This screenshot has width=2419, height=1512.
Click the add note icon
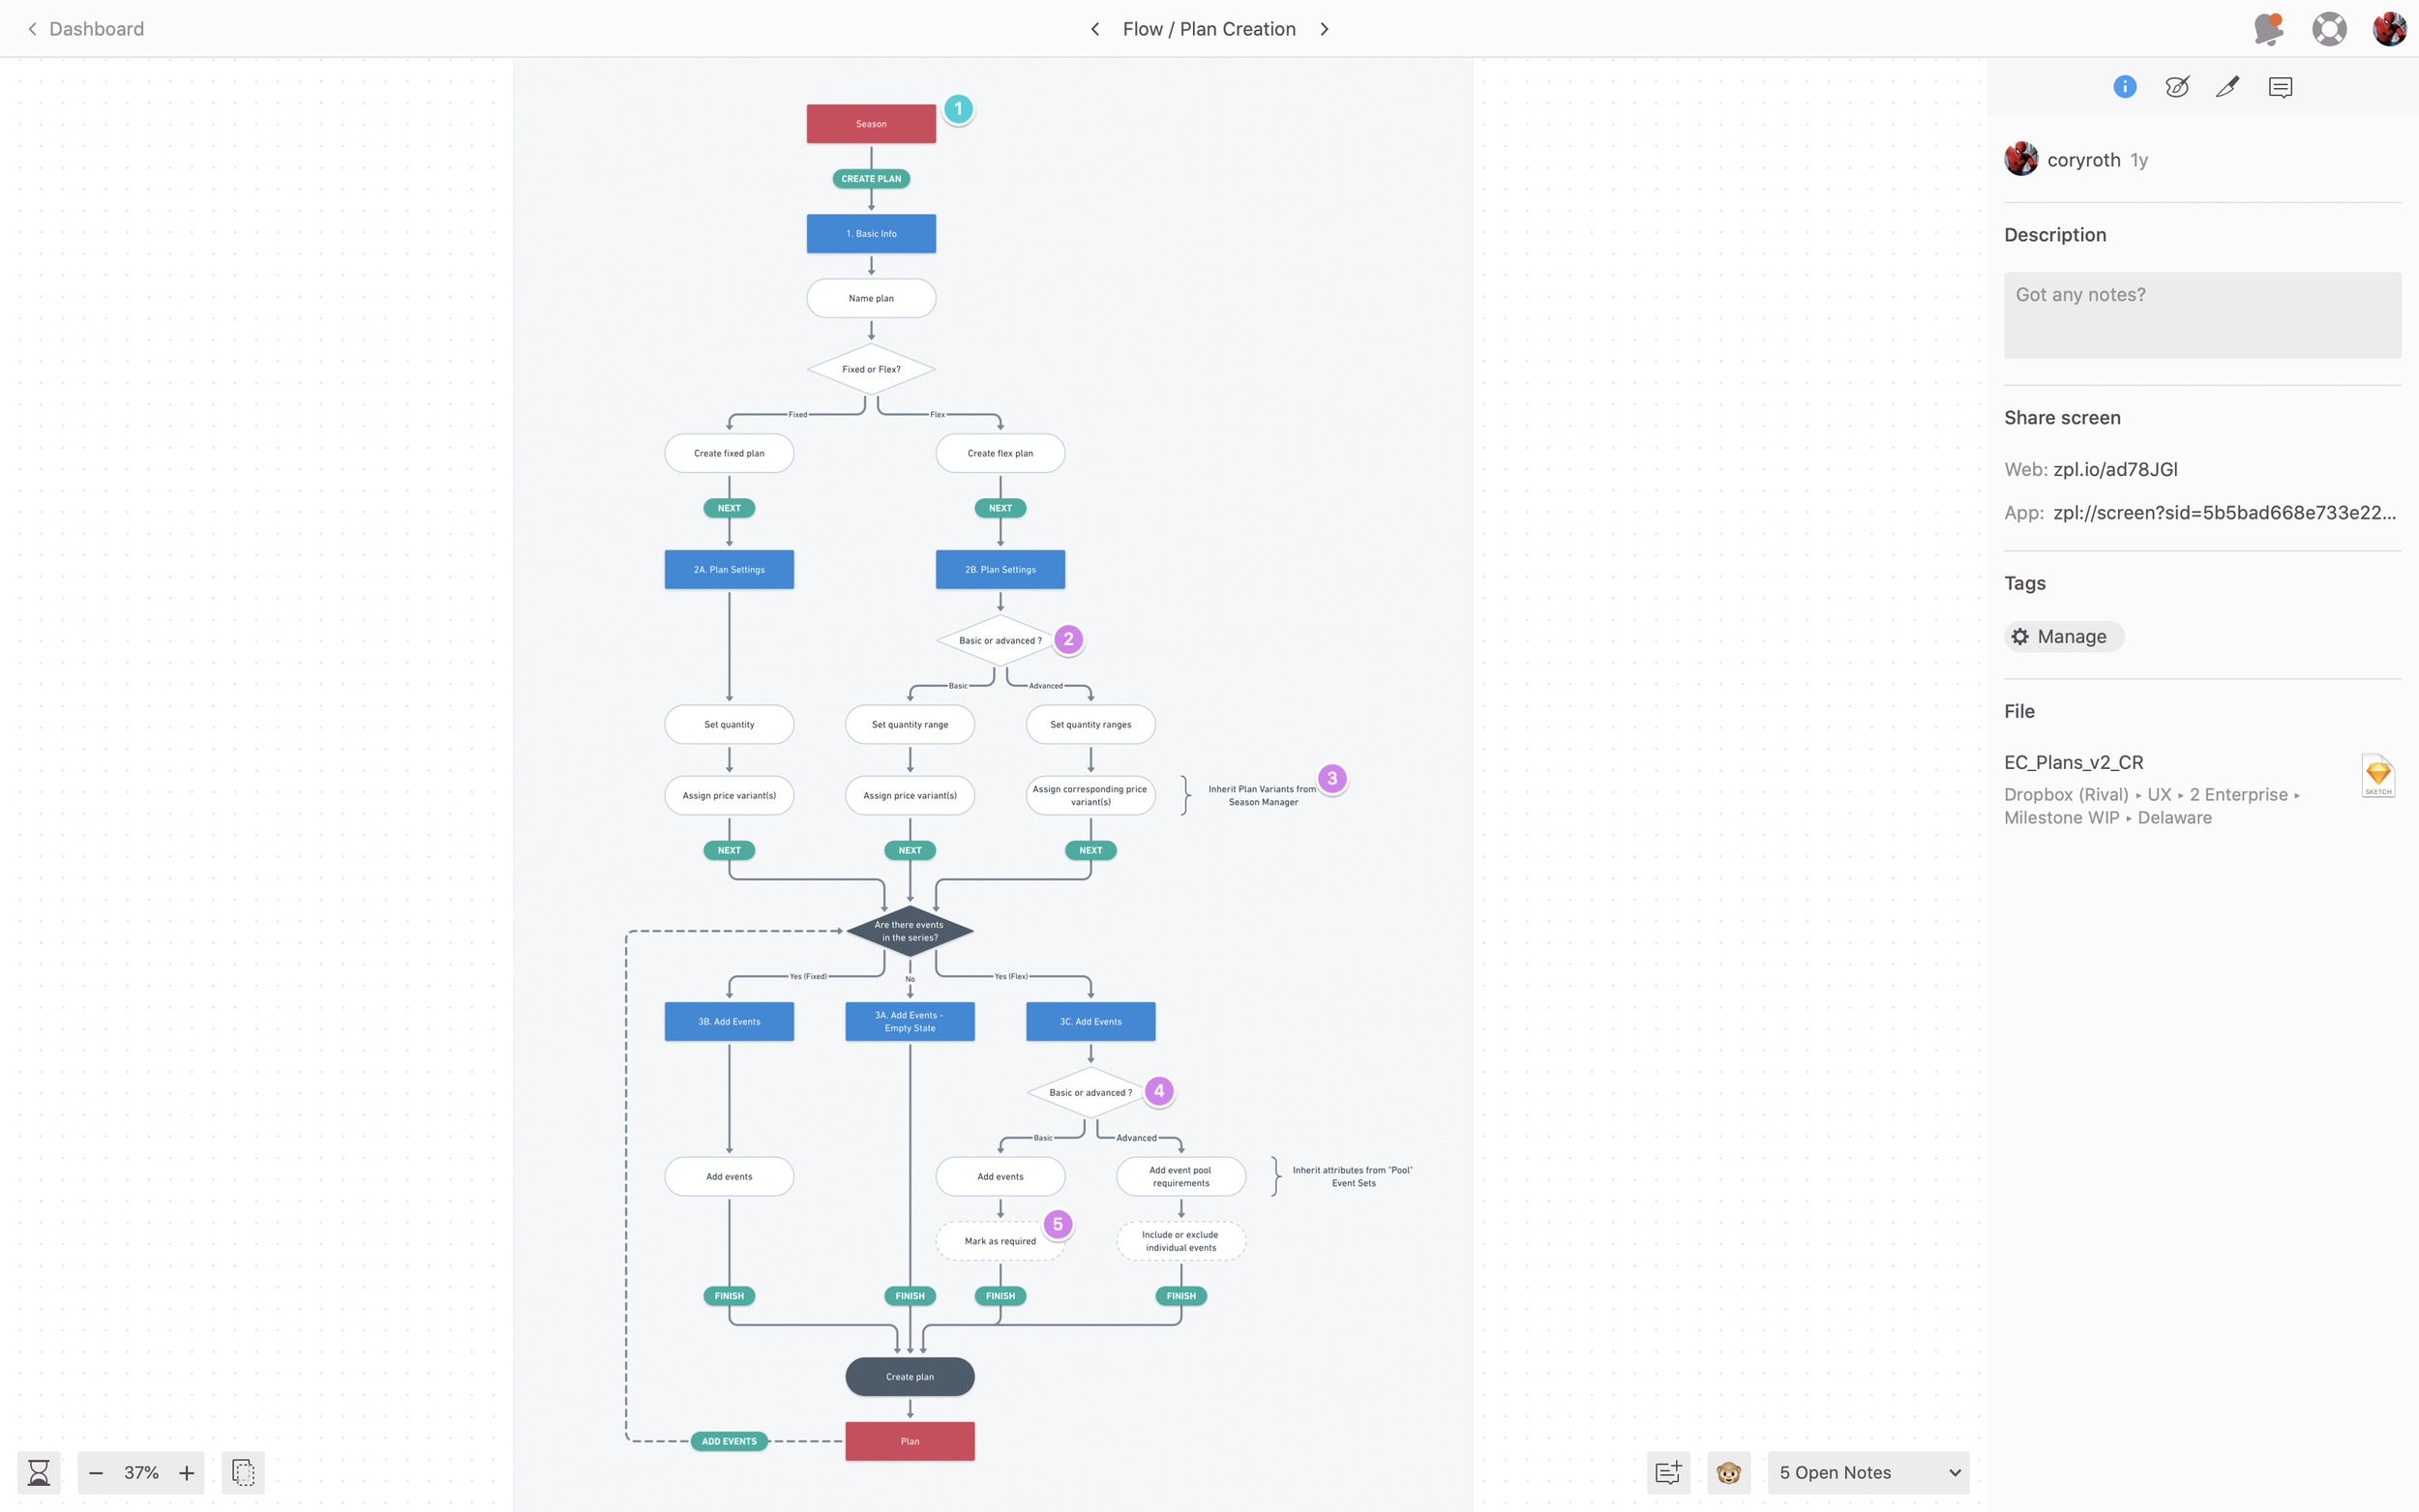(x=1668, y=1472)
